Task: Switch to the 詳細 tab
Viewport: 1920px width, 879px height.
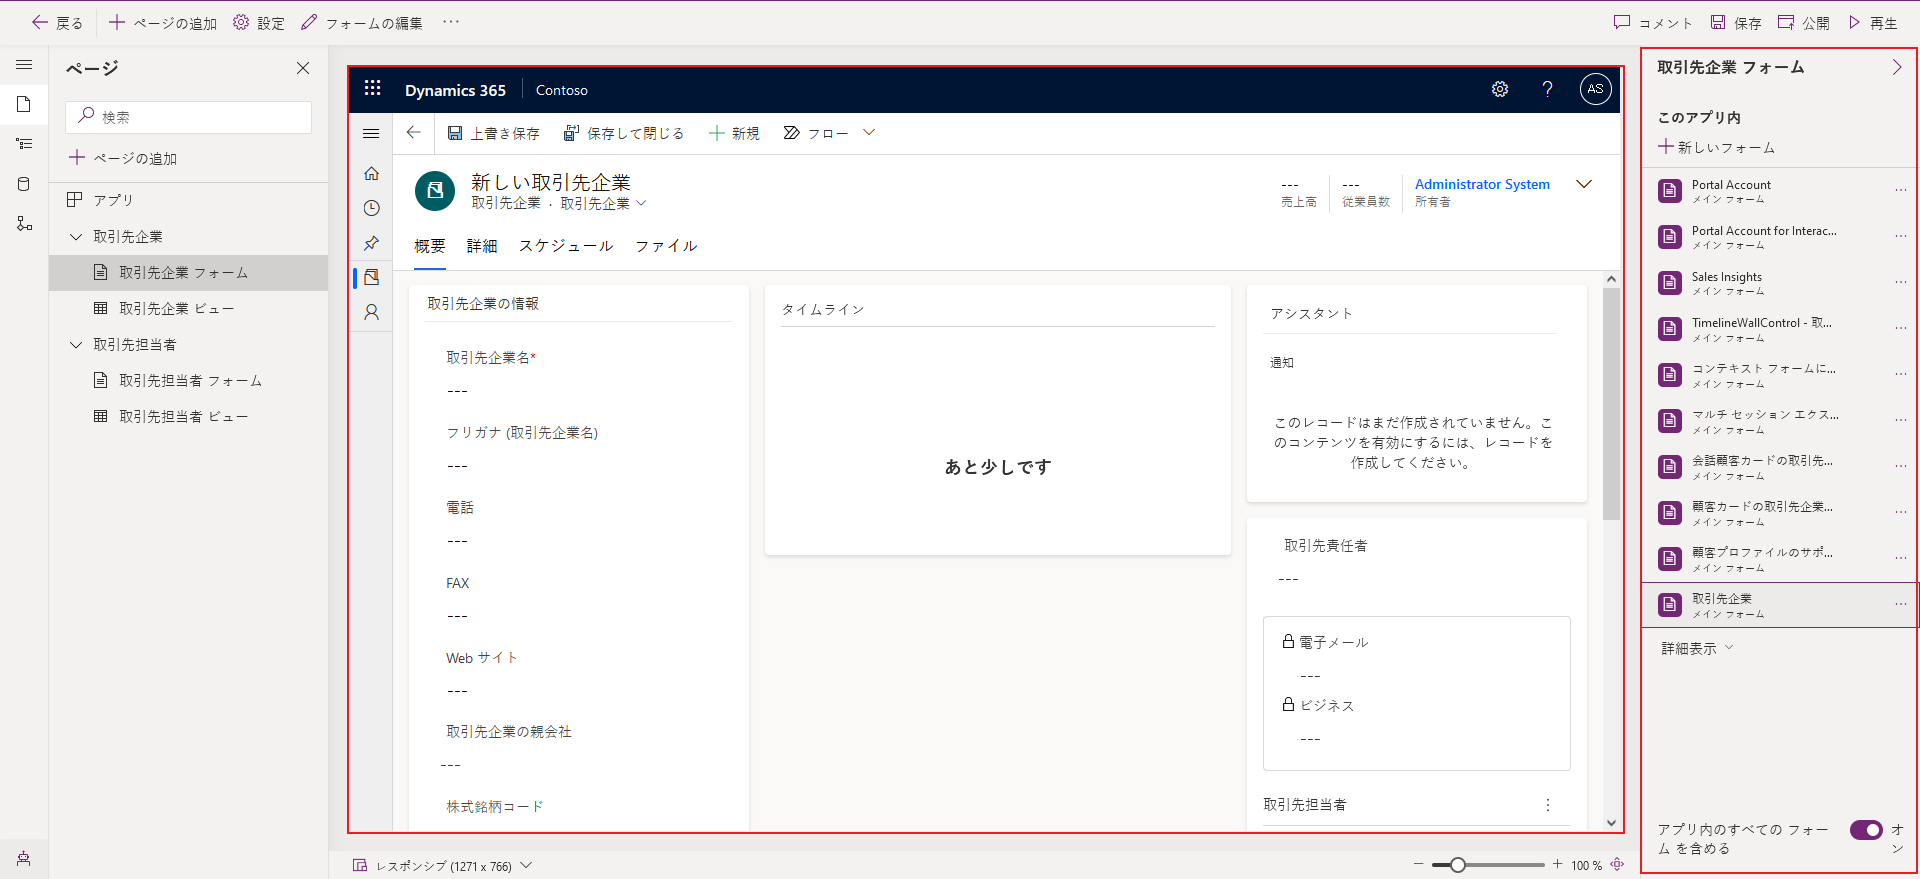Action: coord(482,246)
